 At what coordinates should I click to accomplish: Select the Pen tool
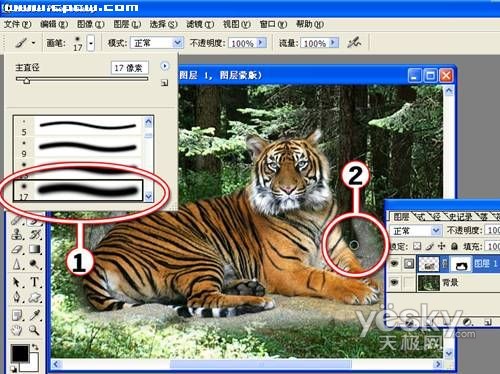click(17, 297)
